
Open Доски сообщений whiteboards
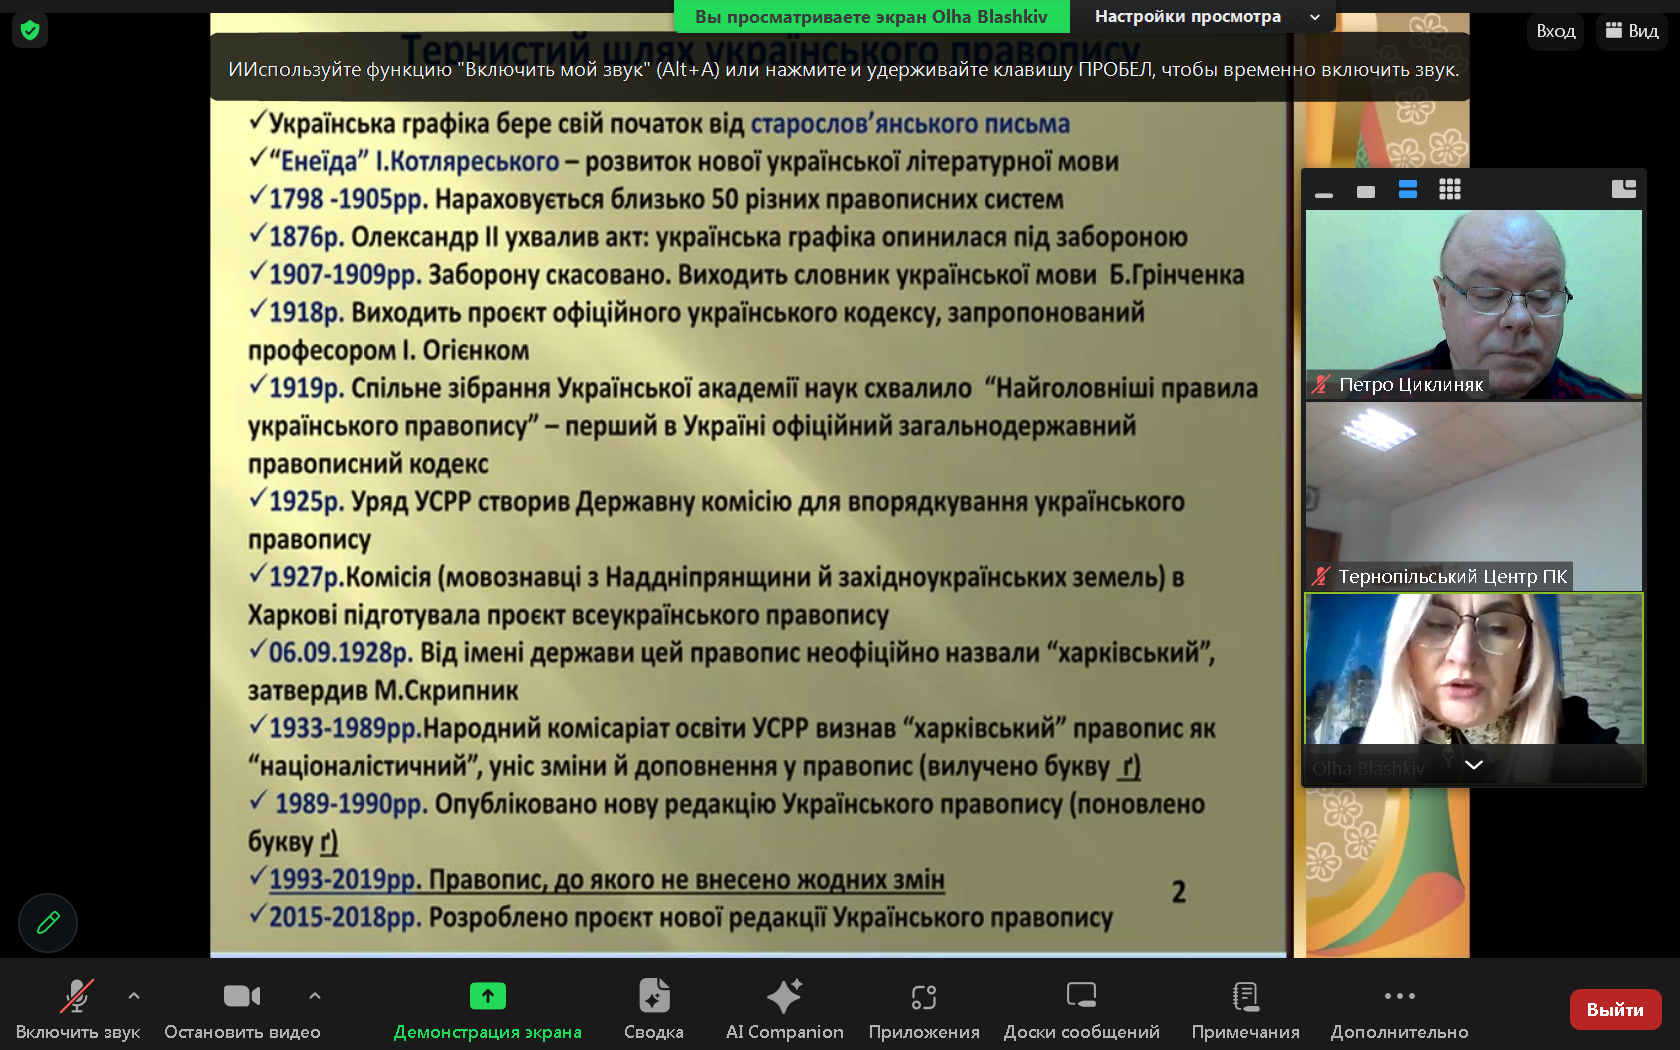[1082, 1009]
